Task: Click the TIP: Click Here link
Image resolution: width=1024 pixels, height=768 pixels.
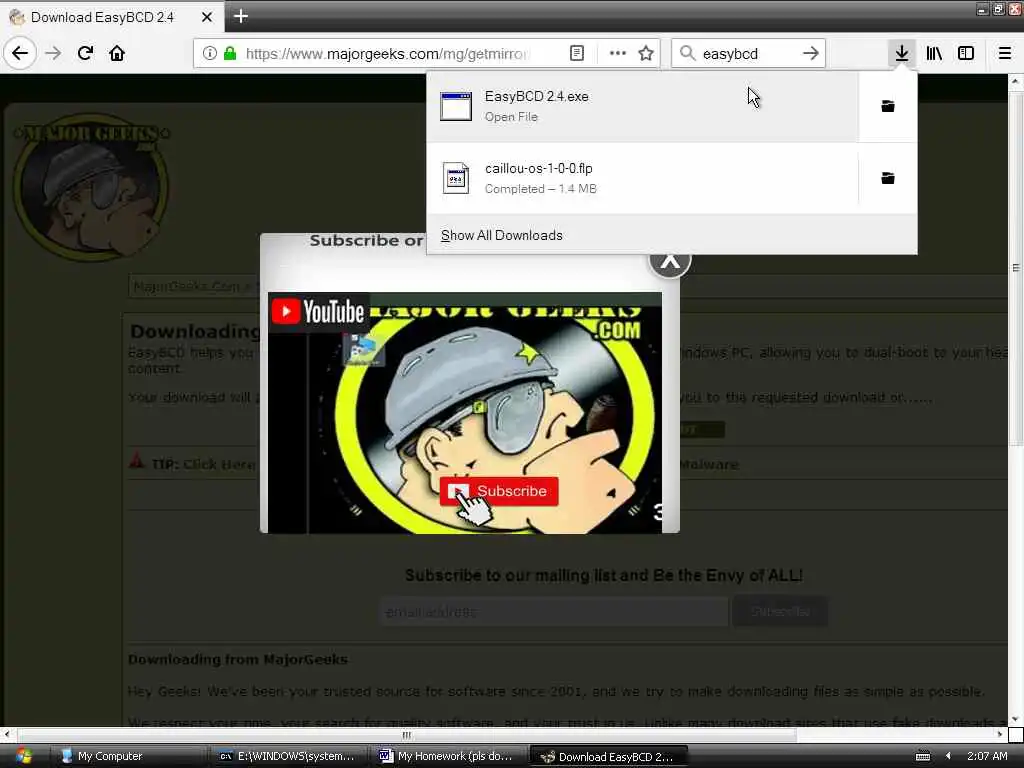Action: tap(204, 464)
